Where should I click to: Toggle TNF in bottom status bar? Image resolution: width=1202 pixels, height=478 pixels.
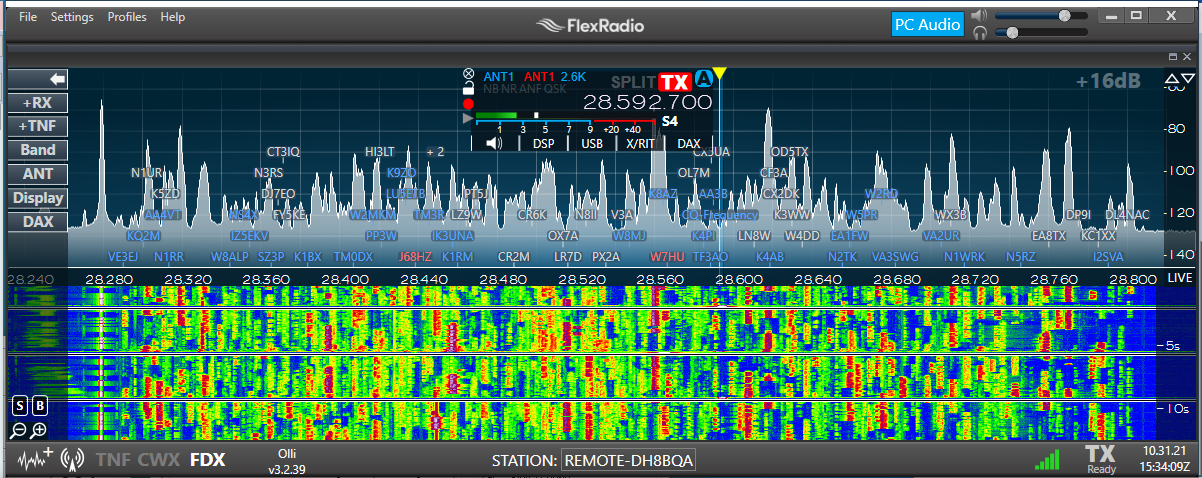pyautogui.click(x=113, y=460)
